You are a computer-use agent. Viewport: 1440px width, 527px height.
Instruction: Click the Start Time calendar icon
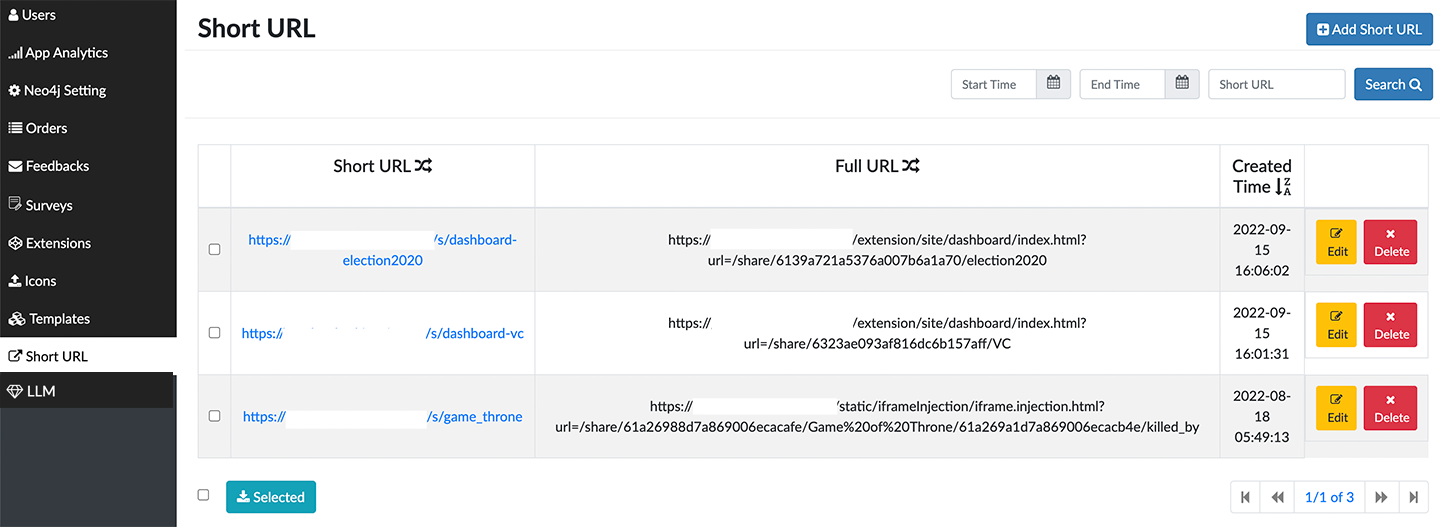1053,84
